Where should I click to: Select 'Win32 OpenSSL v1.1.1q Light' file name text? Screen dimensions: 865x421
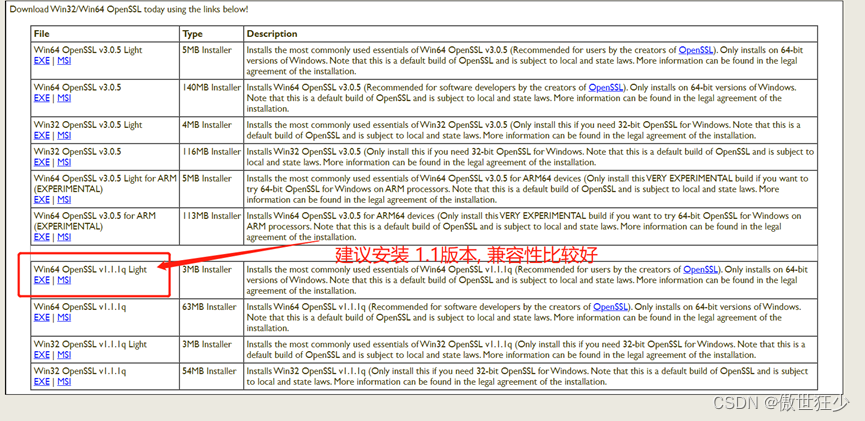[90, 344]
